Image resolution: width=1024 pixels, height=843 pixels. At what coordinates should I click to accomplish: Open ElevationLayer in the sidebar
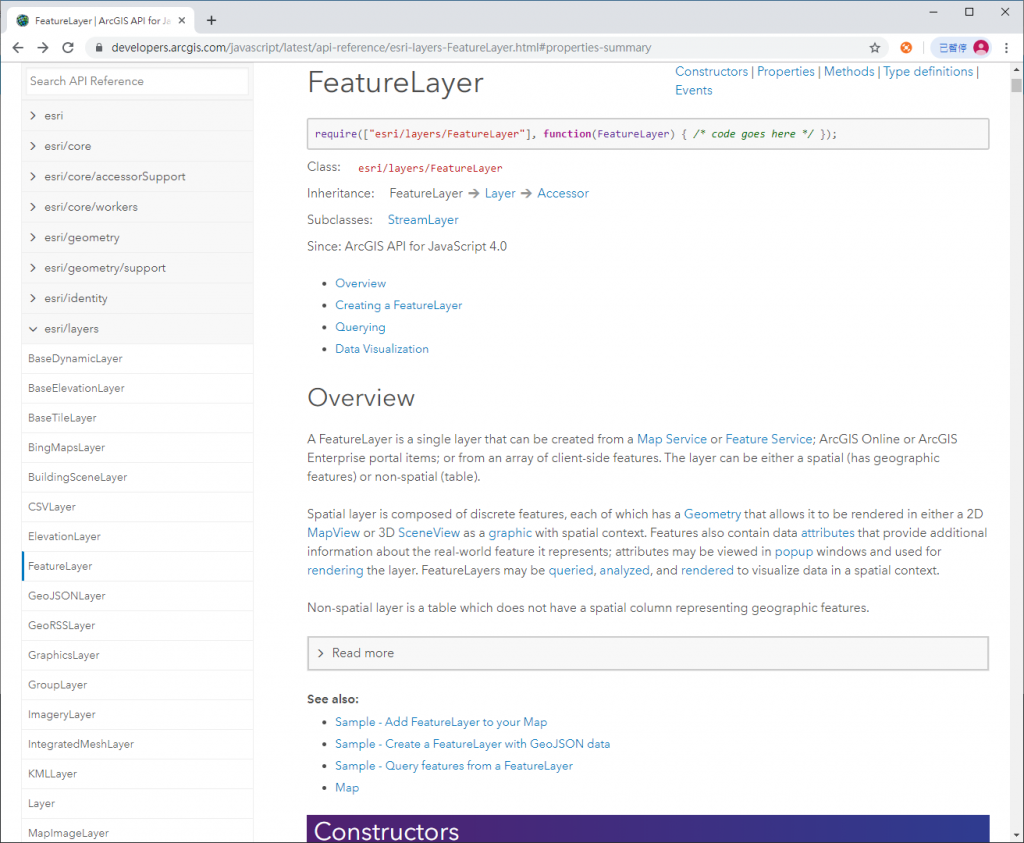point(137,536)
